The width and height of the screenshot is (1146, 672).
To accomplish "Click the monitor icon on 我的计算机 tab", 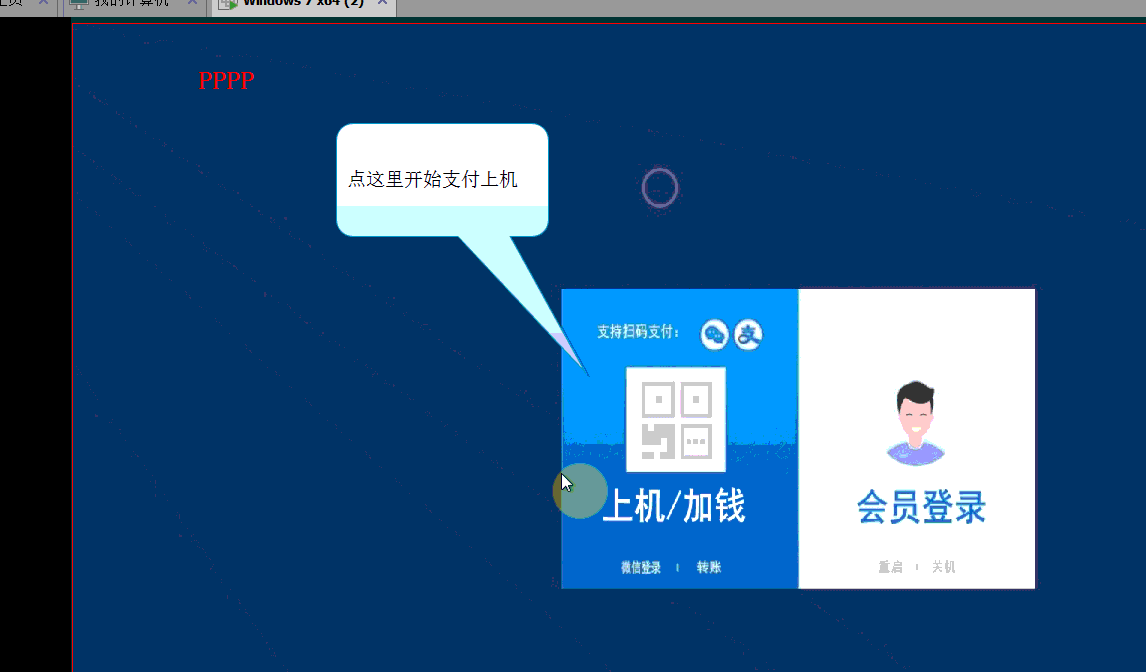I will point(80,3).
